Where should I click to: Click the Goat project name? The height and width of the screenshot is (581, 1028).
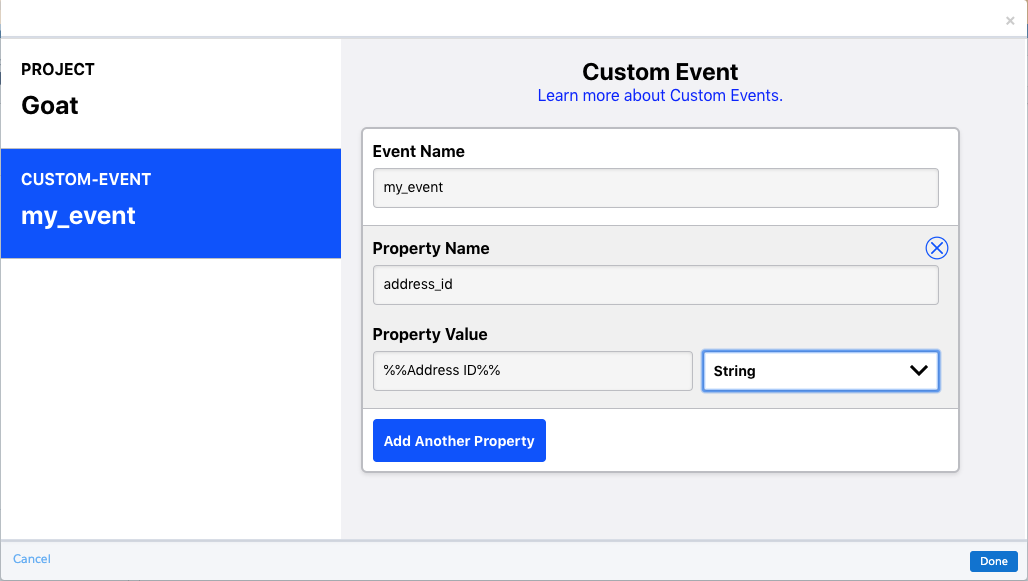pyautogui.click(x=50, y=106)
